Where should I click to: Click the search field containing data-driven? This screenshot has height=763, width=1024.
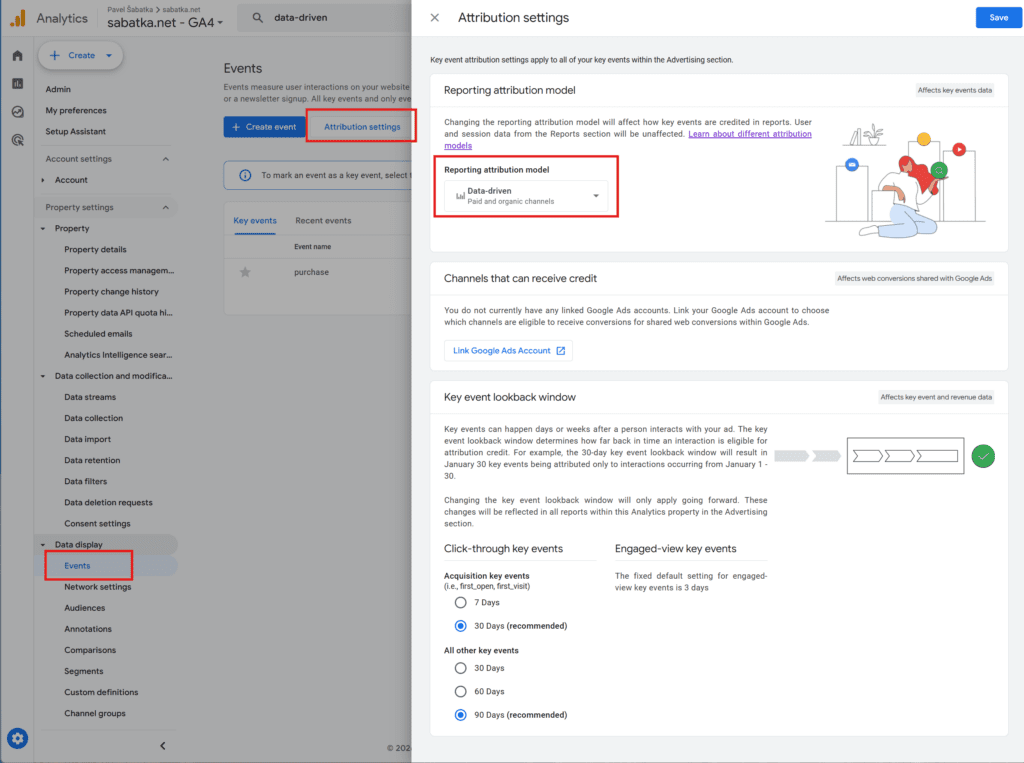330,18
